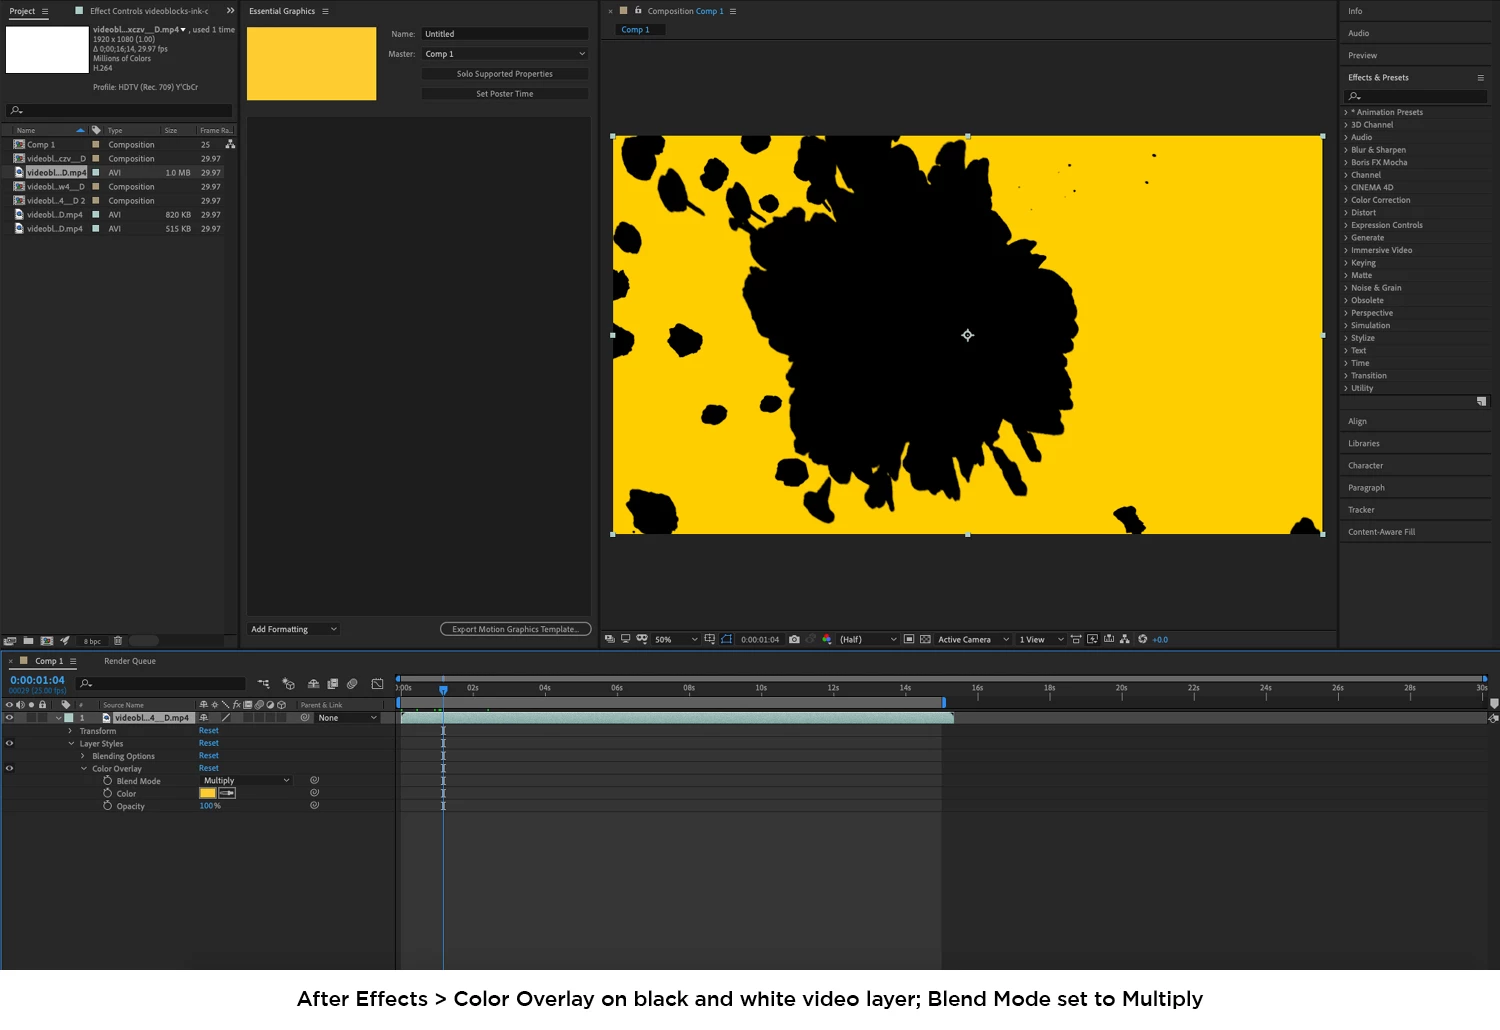Viewport: 1500px width, 1030px height.
Task: Switch to the Render Queue tab
Action: (x=130, y=661)
